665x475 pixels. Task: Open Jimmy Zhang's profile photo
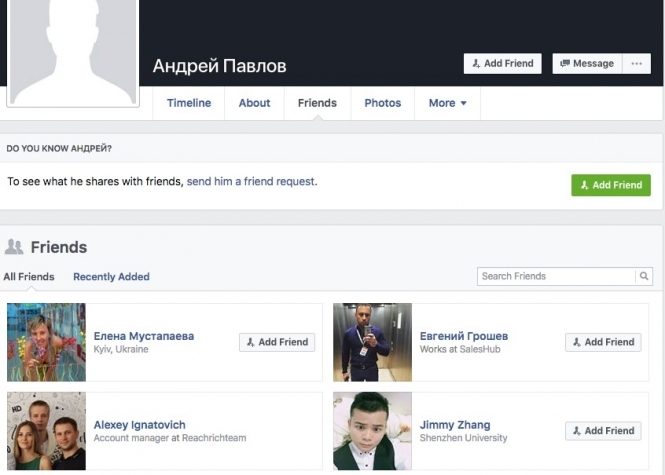tap(372, 431)
